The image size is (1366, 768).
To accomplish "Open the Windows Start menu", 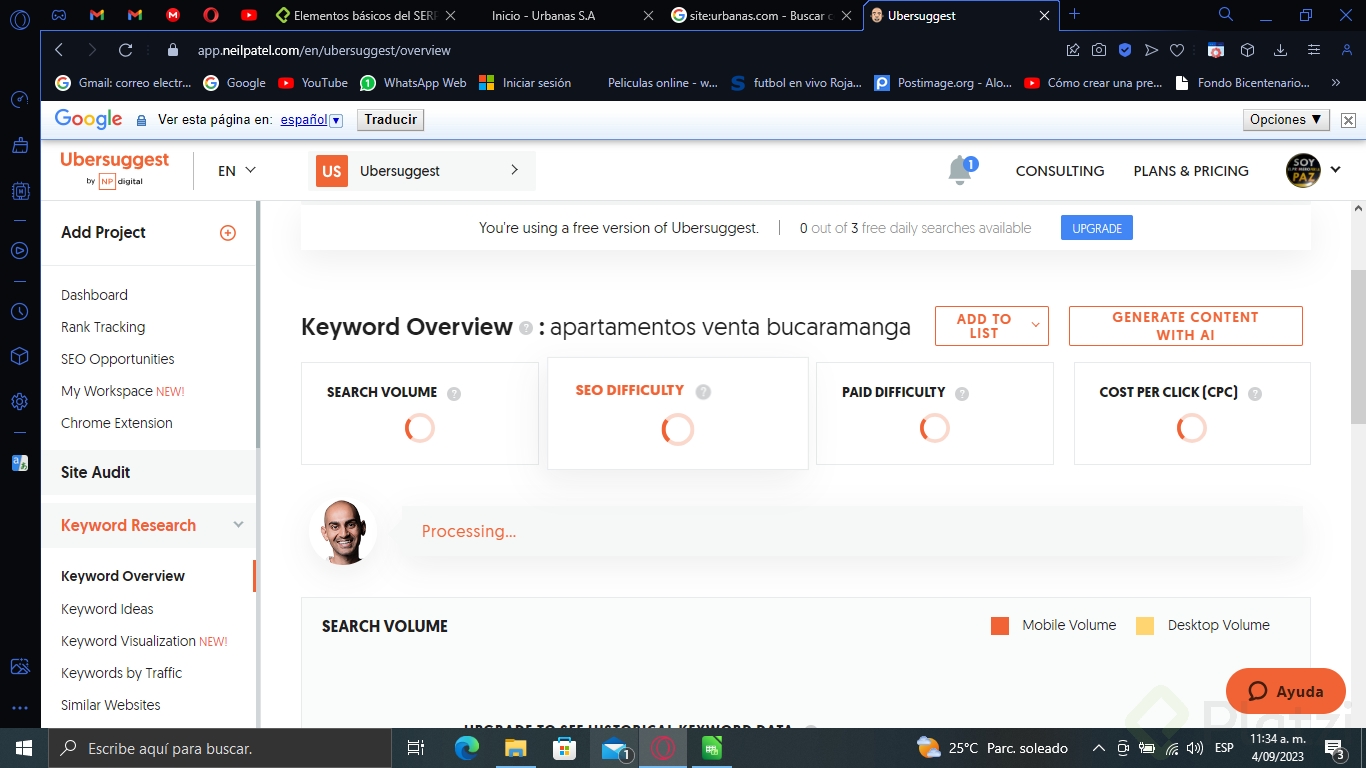I will pyautogui.click(x=23, y=748).
